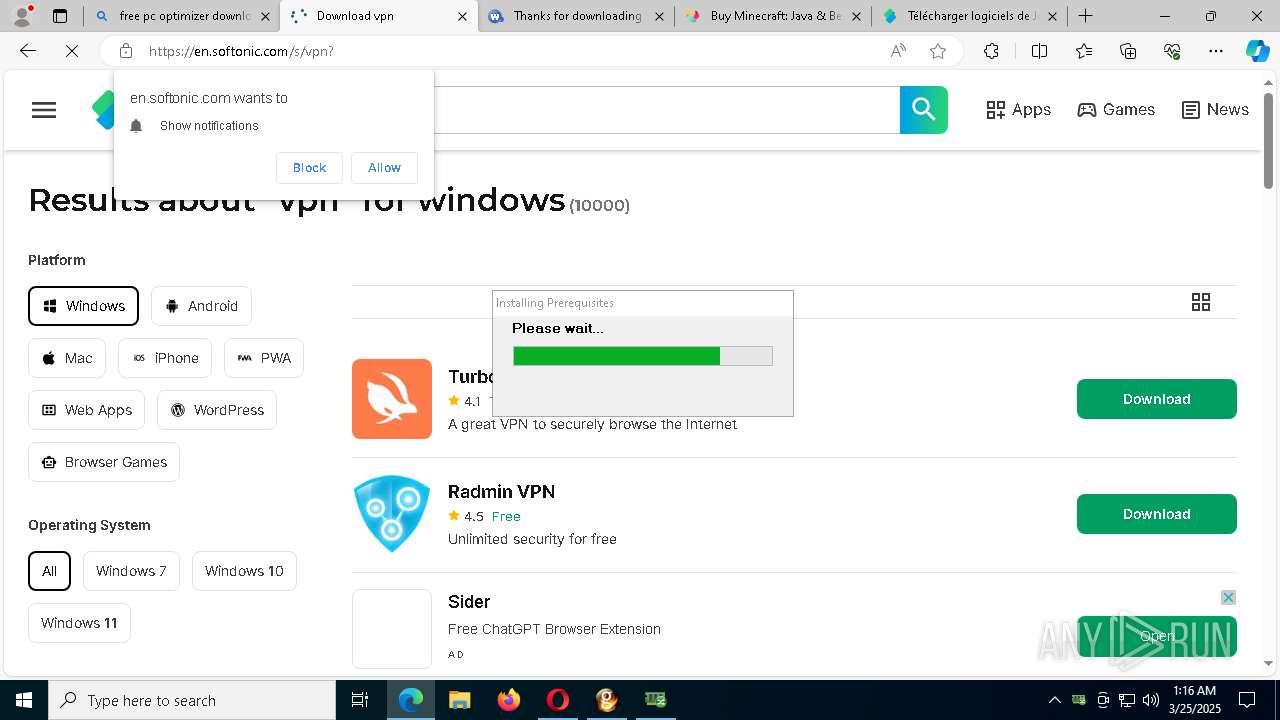Image resolution: width=1280 pixels, height=720 pixels.
Task: Go back to previous page
Action: click(x=28, y=51)
